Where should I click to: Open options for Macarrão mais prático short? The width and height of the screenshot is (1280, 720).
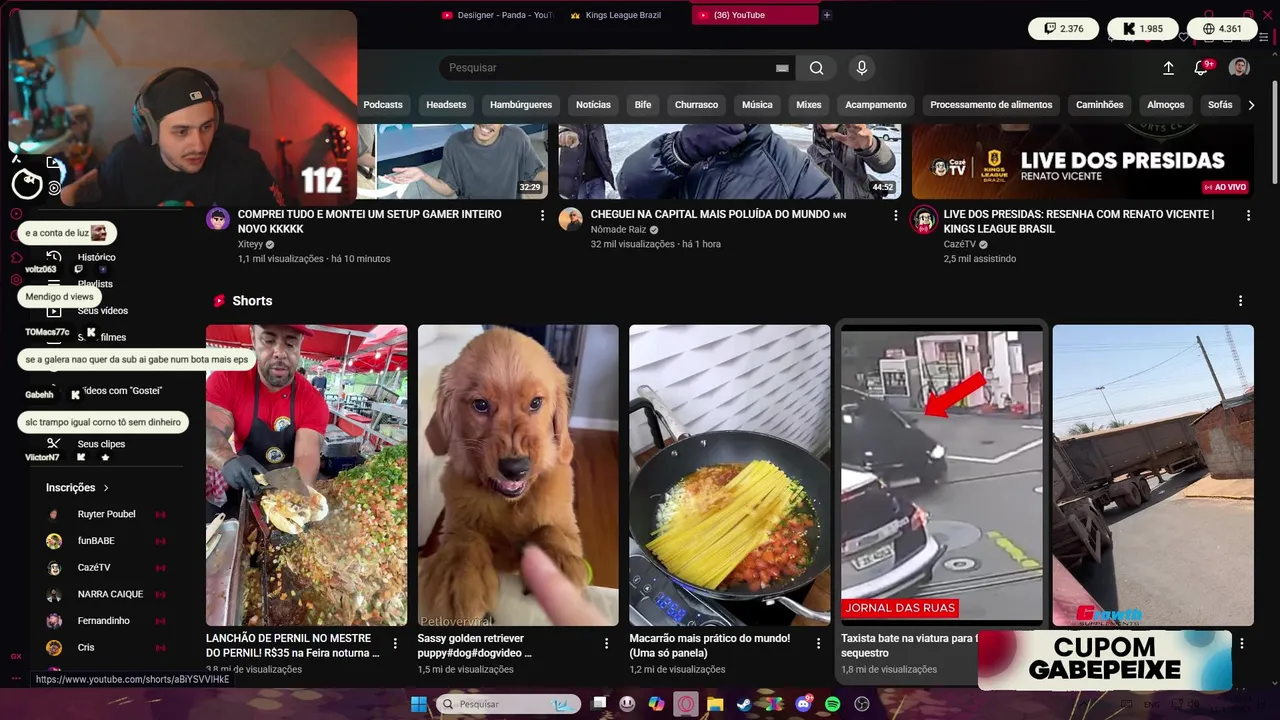tap(818, 644)
